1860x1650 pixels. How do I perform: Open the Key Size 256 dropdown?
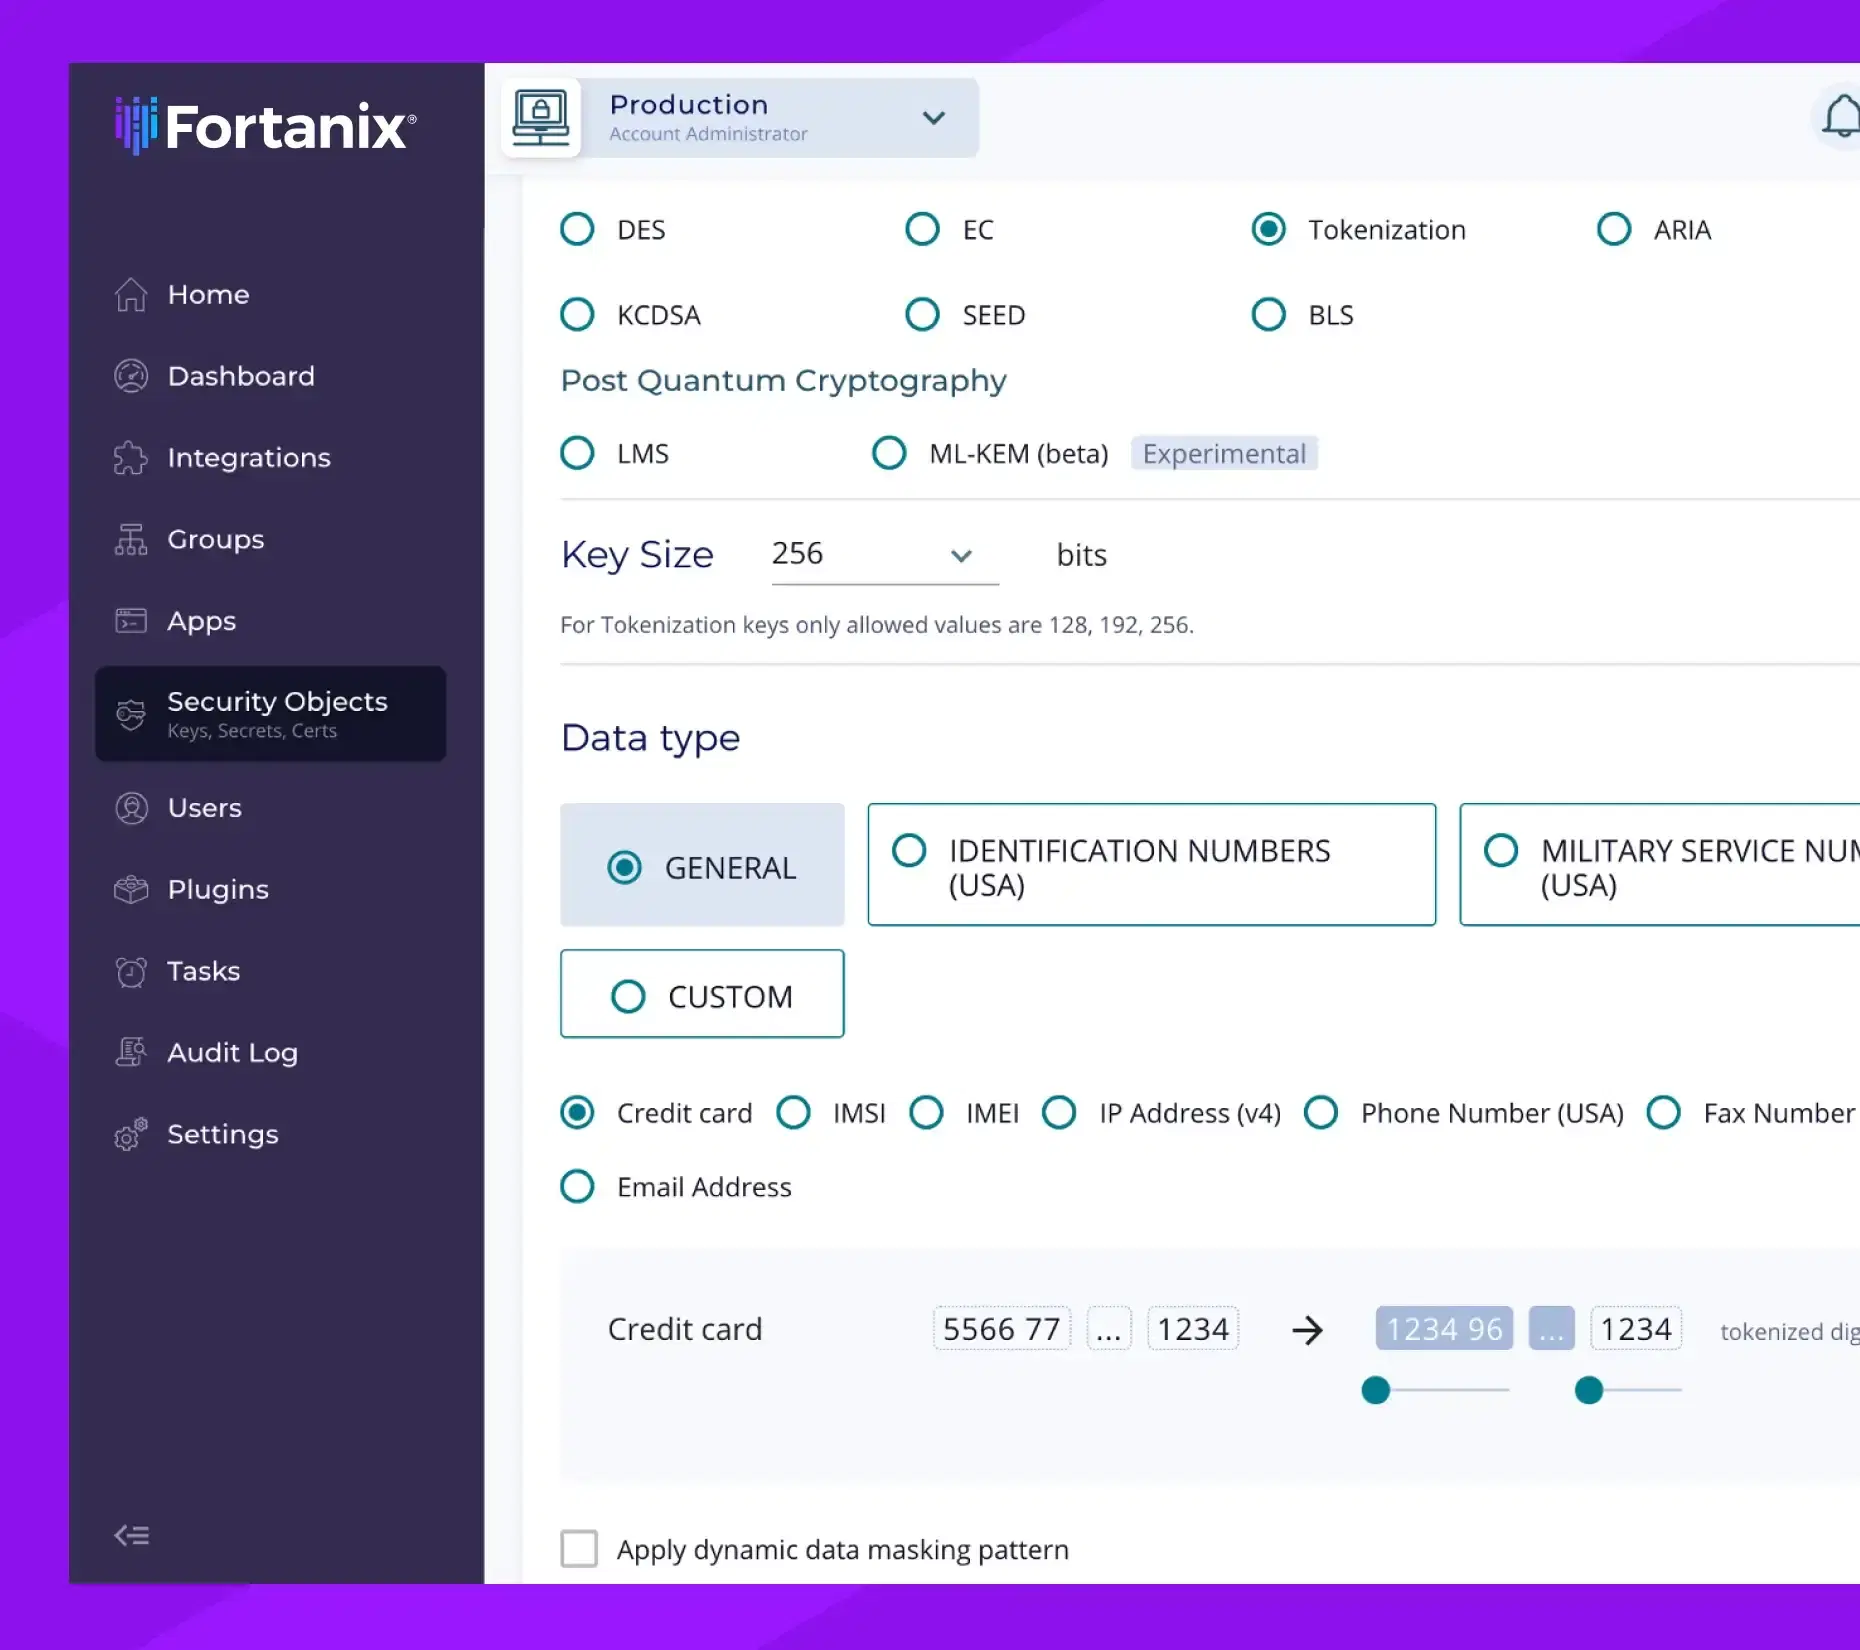coord(884,555)
